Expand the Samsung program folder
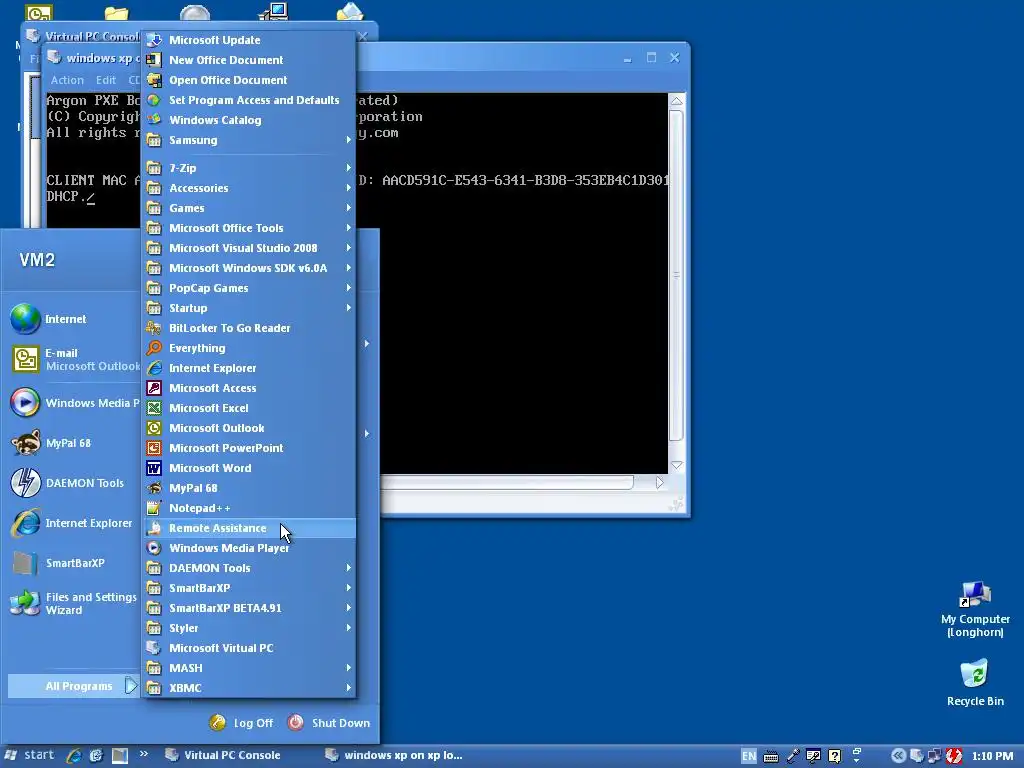 point(249,140)
